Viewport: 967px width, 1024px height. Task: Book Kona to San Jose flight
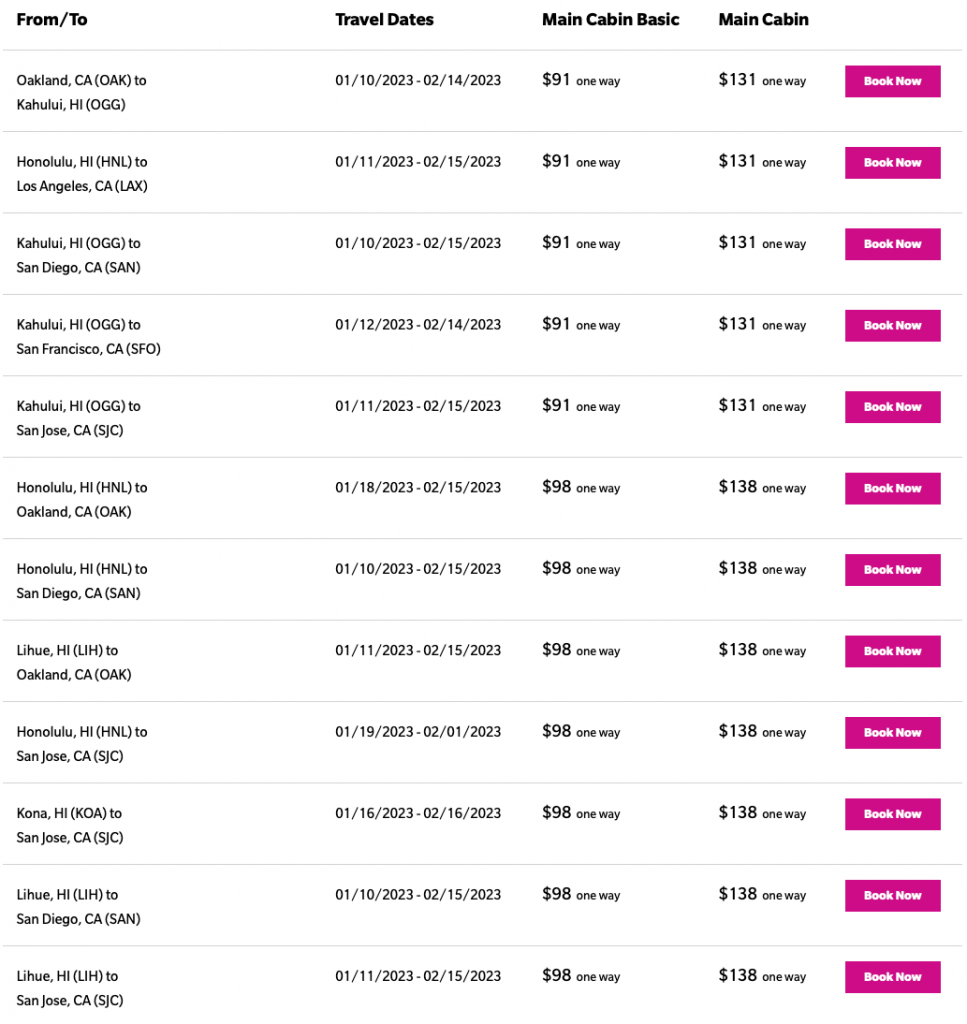coord(892,814)
